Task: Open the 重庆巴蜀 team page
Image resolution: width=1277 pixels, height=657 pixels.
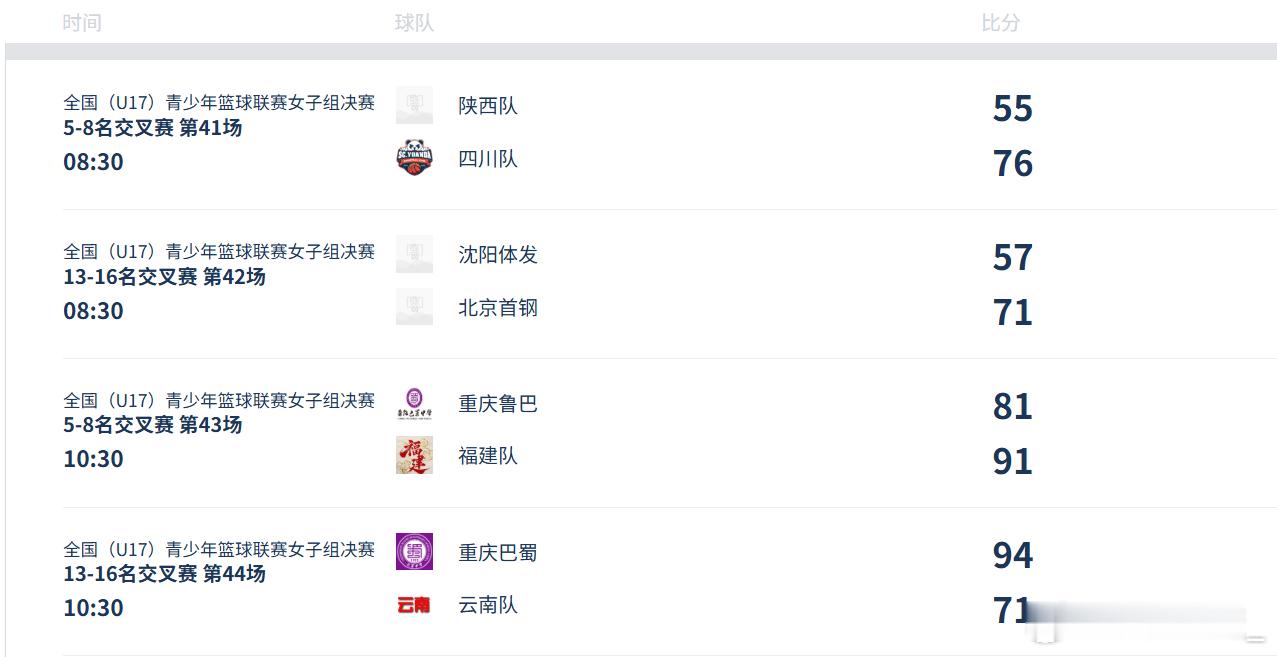Action: pos(498,553)
